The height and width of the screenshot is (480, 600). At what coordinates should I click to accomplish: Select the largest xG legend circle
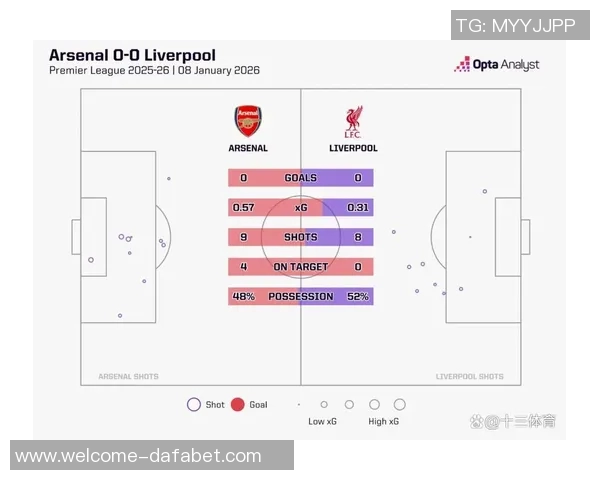click(400, 405)
